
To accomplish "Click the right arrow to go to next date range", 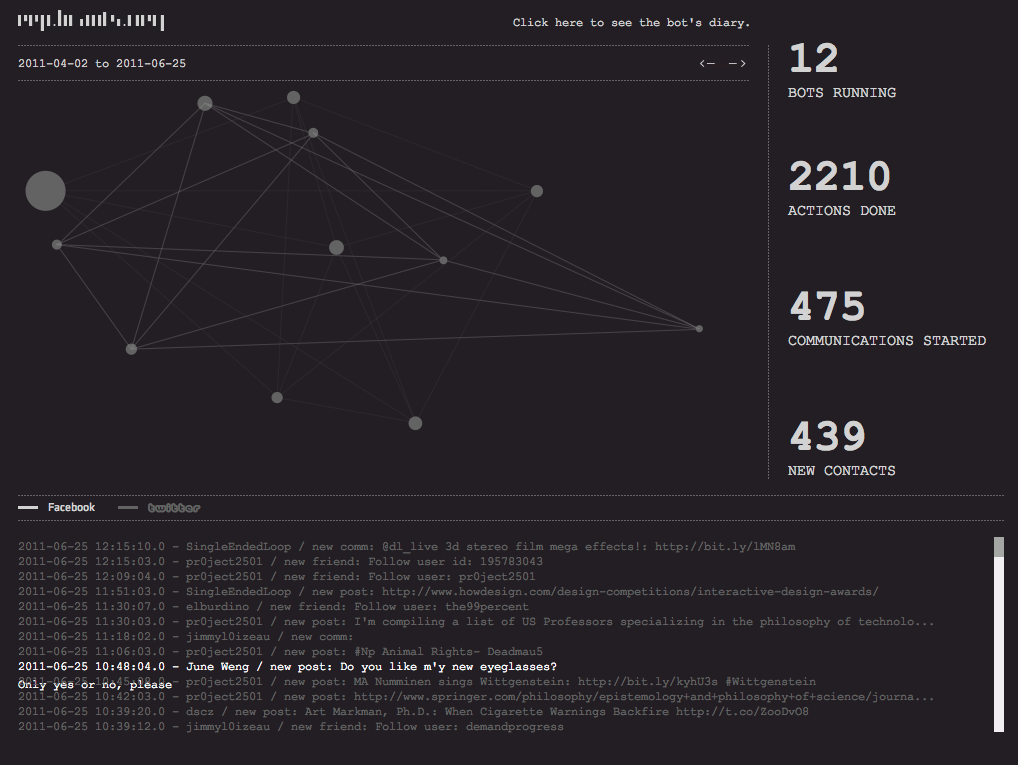I will coord(737,64).
